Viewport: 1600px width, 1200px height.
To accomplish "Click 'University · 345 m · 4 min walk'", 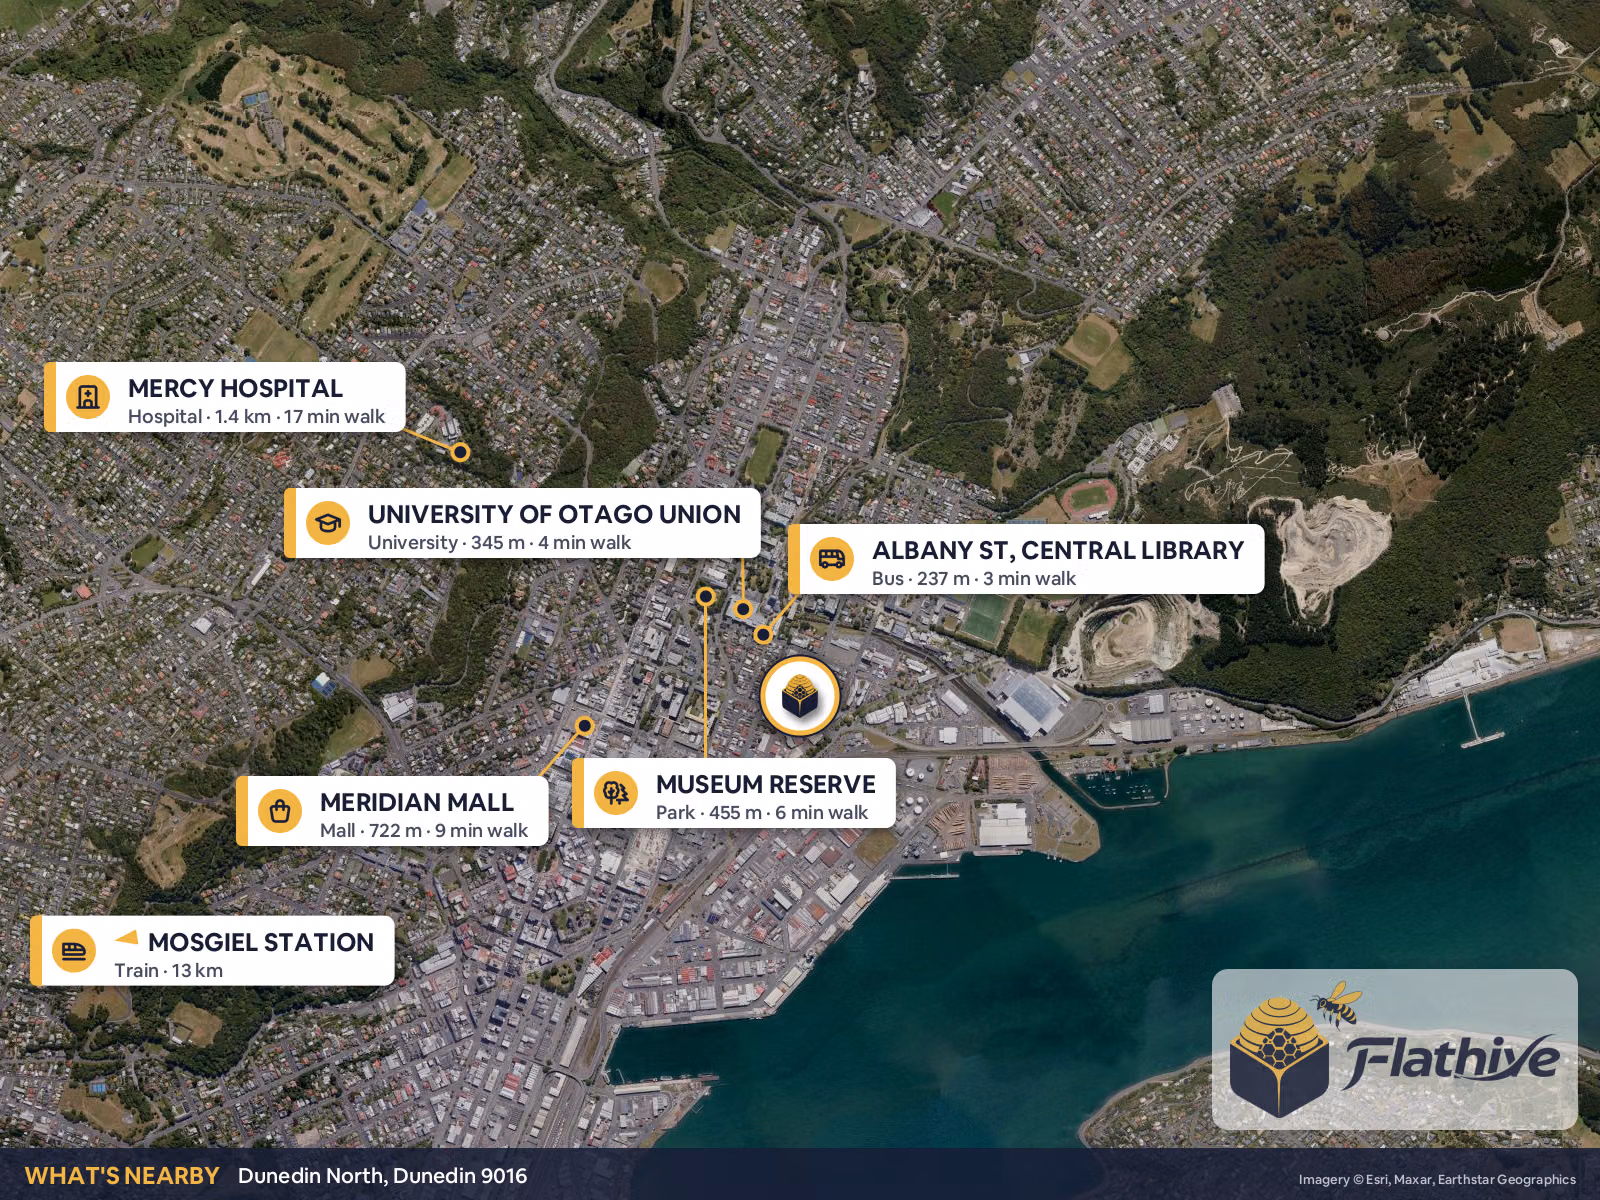I will coord(499,543).
